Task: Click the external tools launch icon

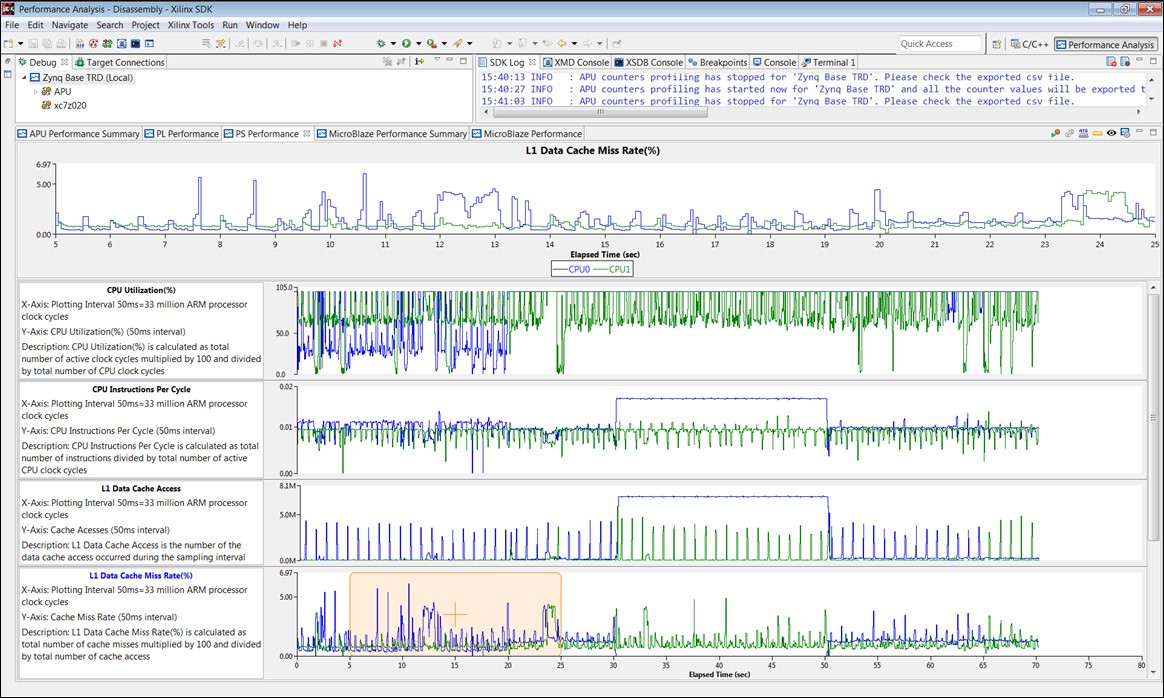Action: 458,44
